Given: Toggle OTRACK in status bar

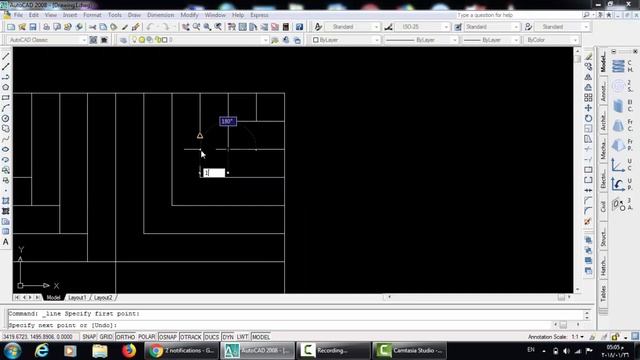Looking at the screenshot, I should click(x=191, y=337).
